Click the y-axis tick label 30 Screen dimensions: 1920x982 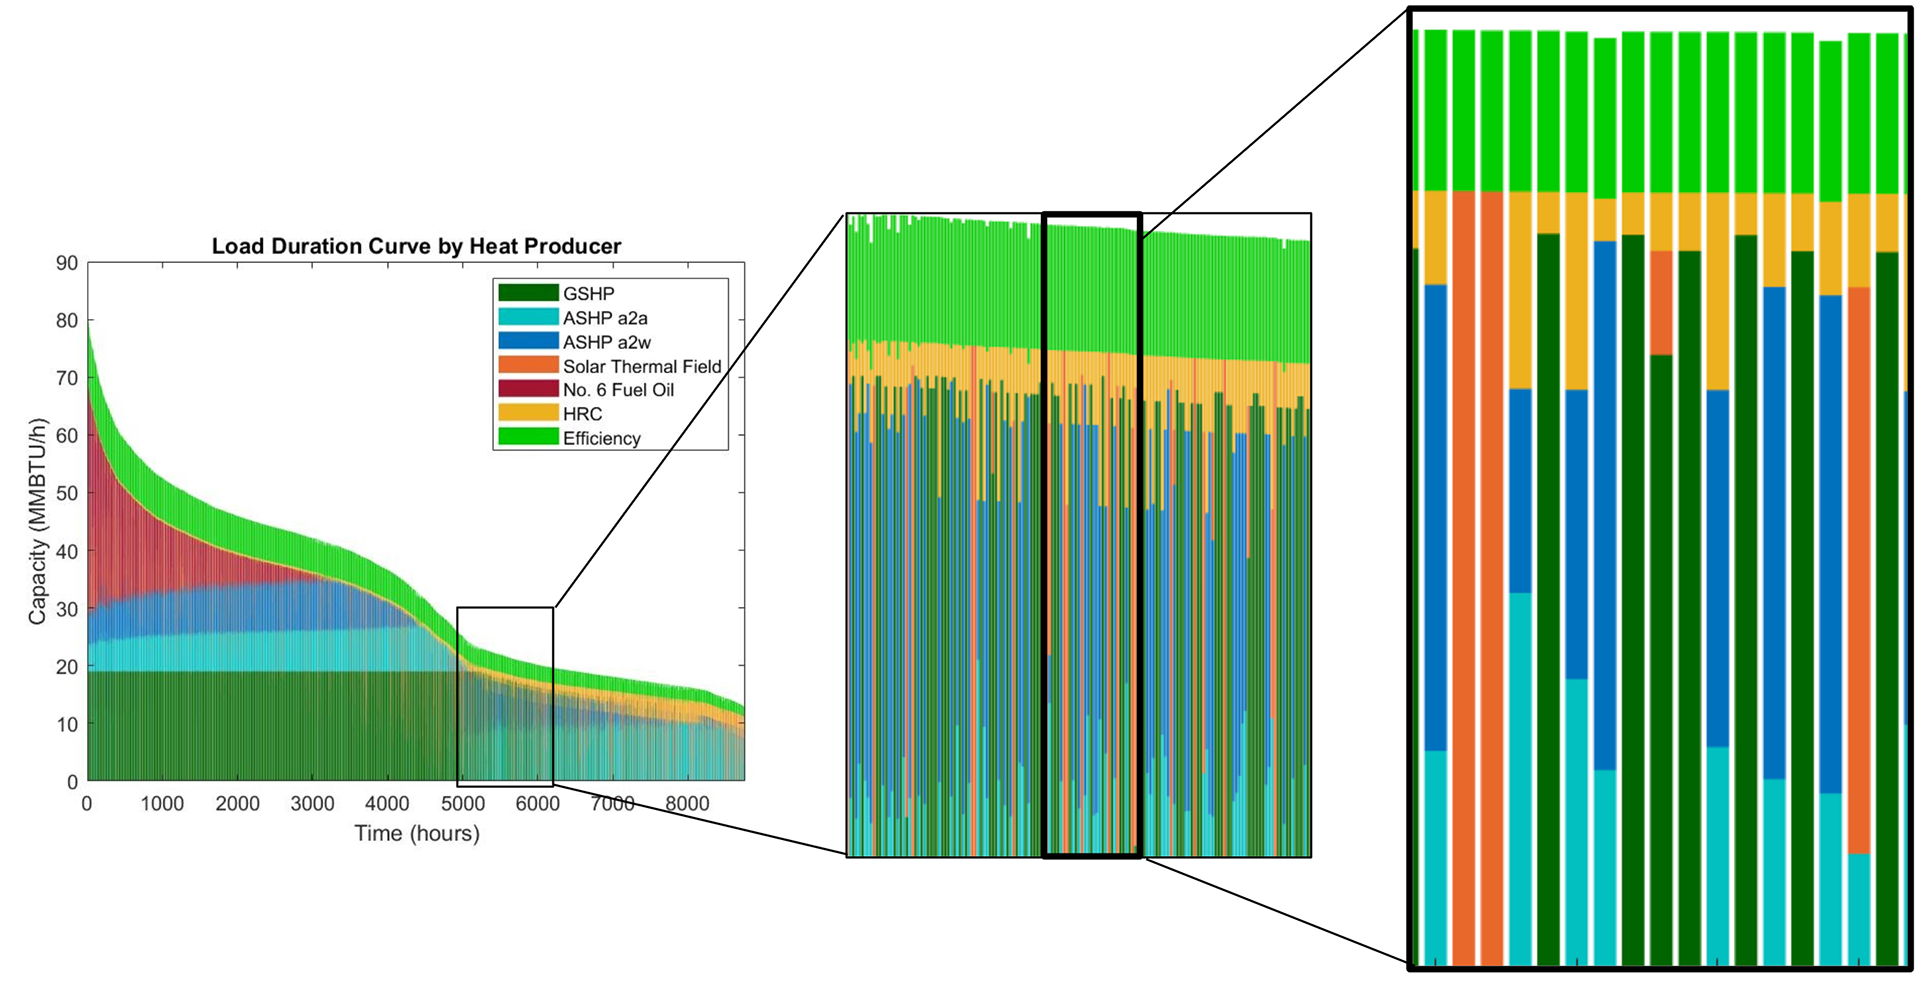[x=67, y=608]
